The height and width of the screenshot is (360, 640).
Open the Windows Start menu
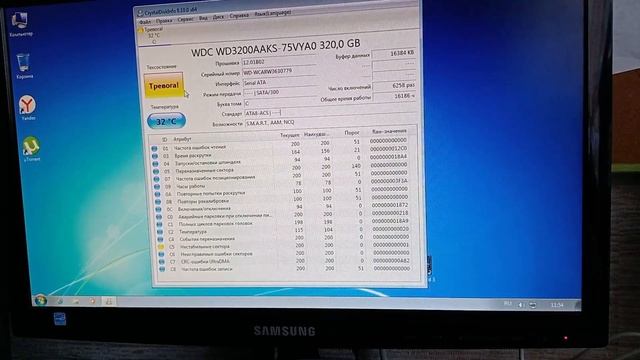coord(40,300)
